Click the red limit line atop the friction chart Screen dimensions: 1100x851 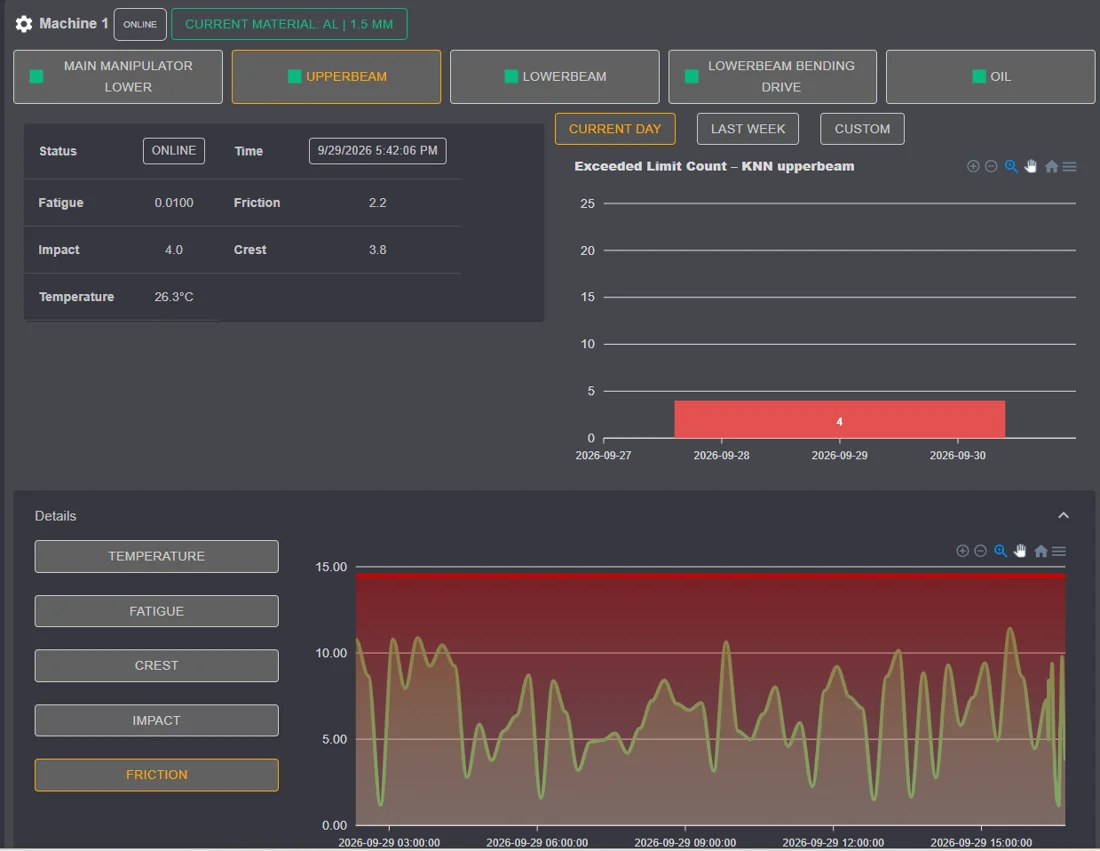(711, 576)
